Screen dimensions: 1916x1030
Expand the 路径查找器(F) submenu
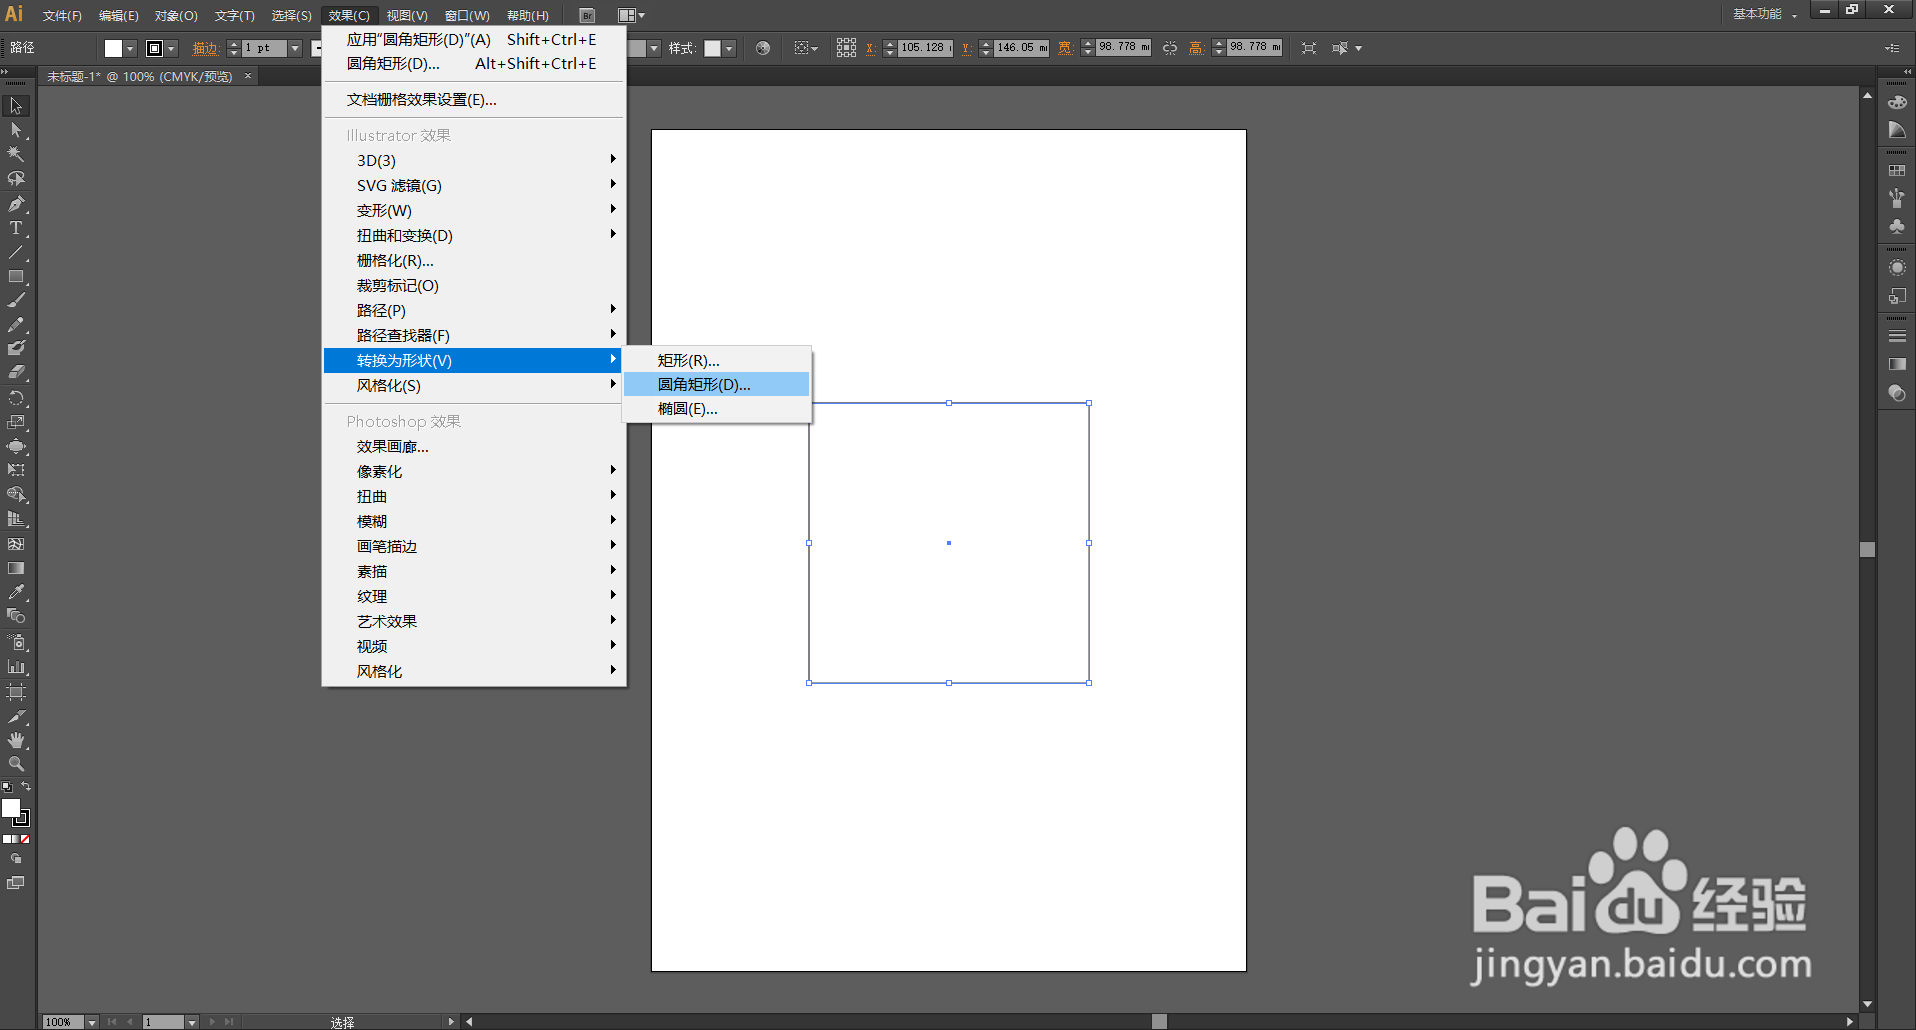(x=474, y=335)
